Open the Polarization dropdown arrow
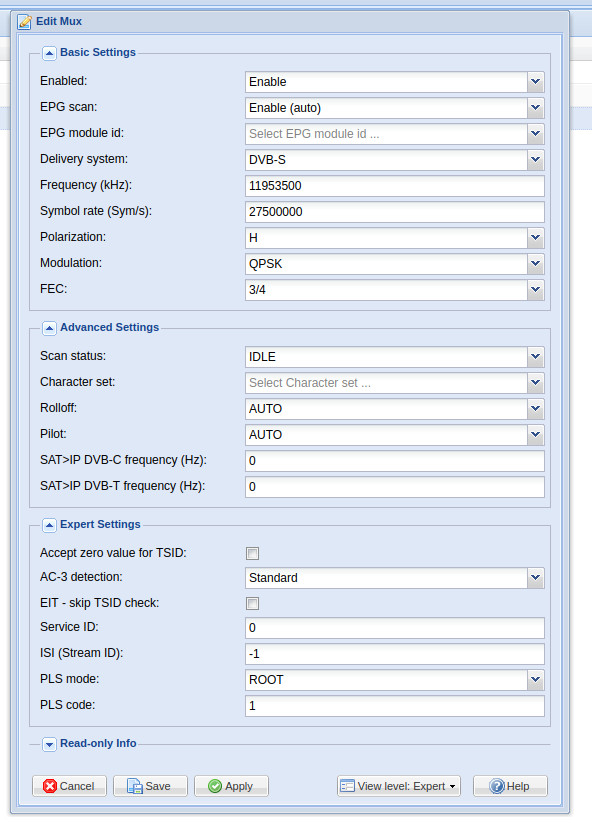The image size is (592, 823). coord(535,238)
